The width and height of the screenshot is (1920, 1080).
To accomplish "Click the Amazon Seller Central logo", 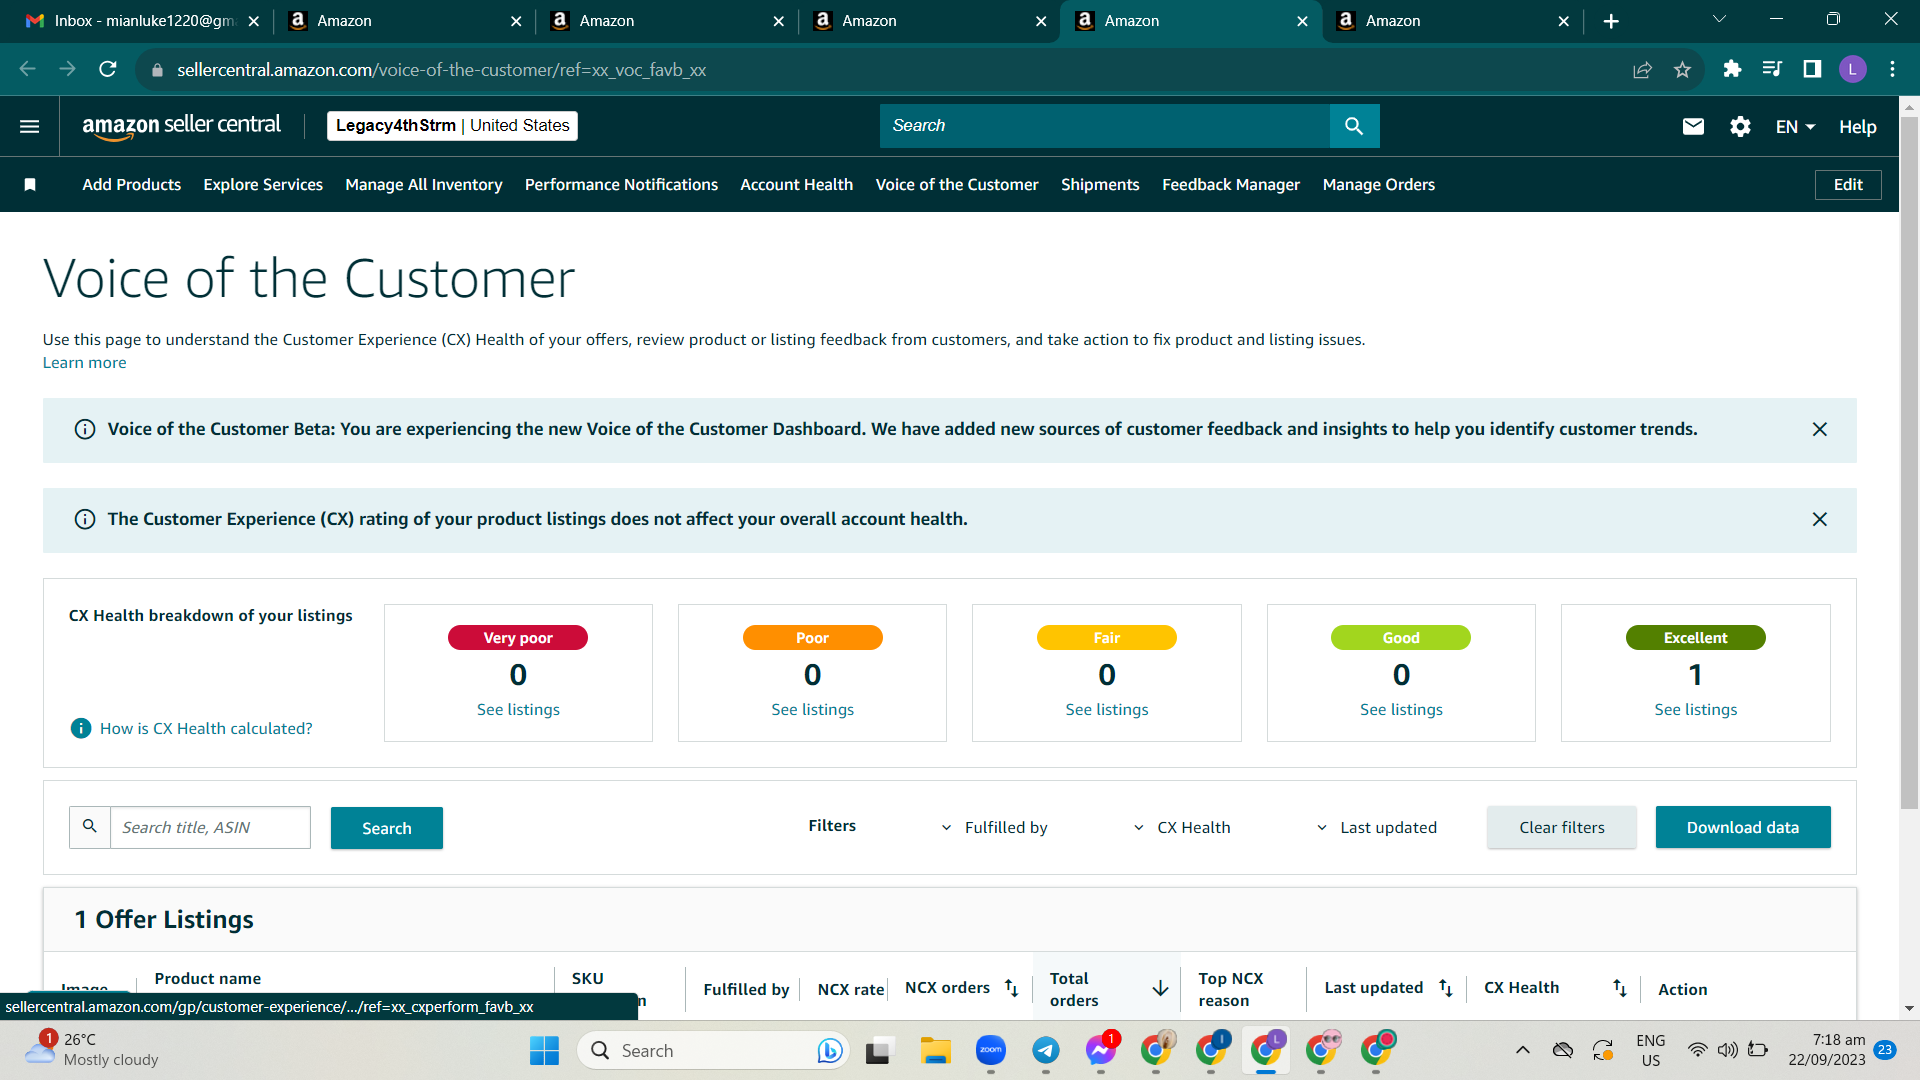I will 181,126.
